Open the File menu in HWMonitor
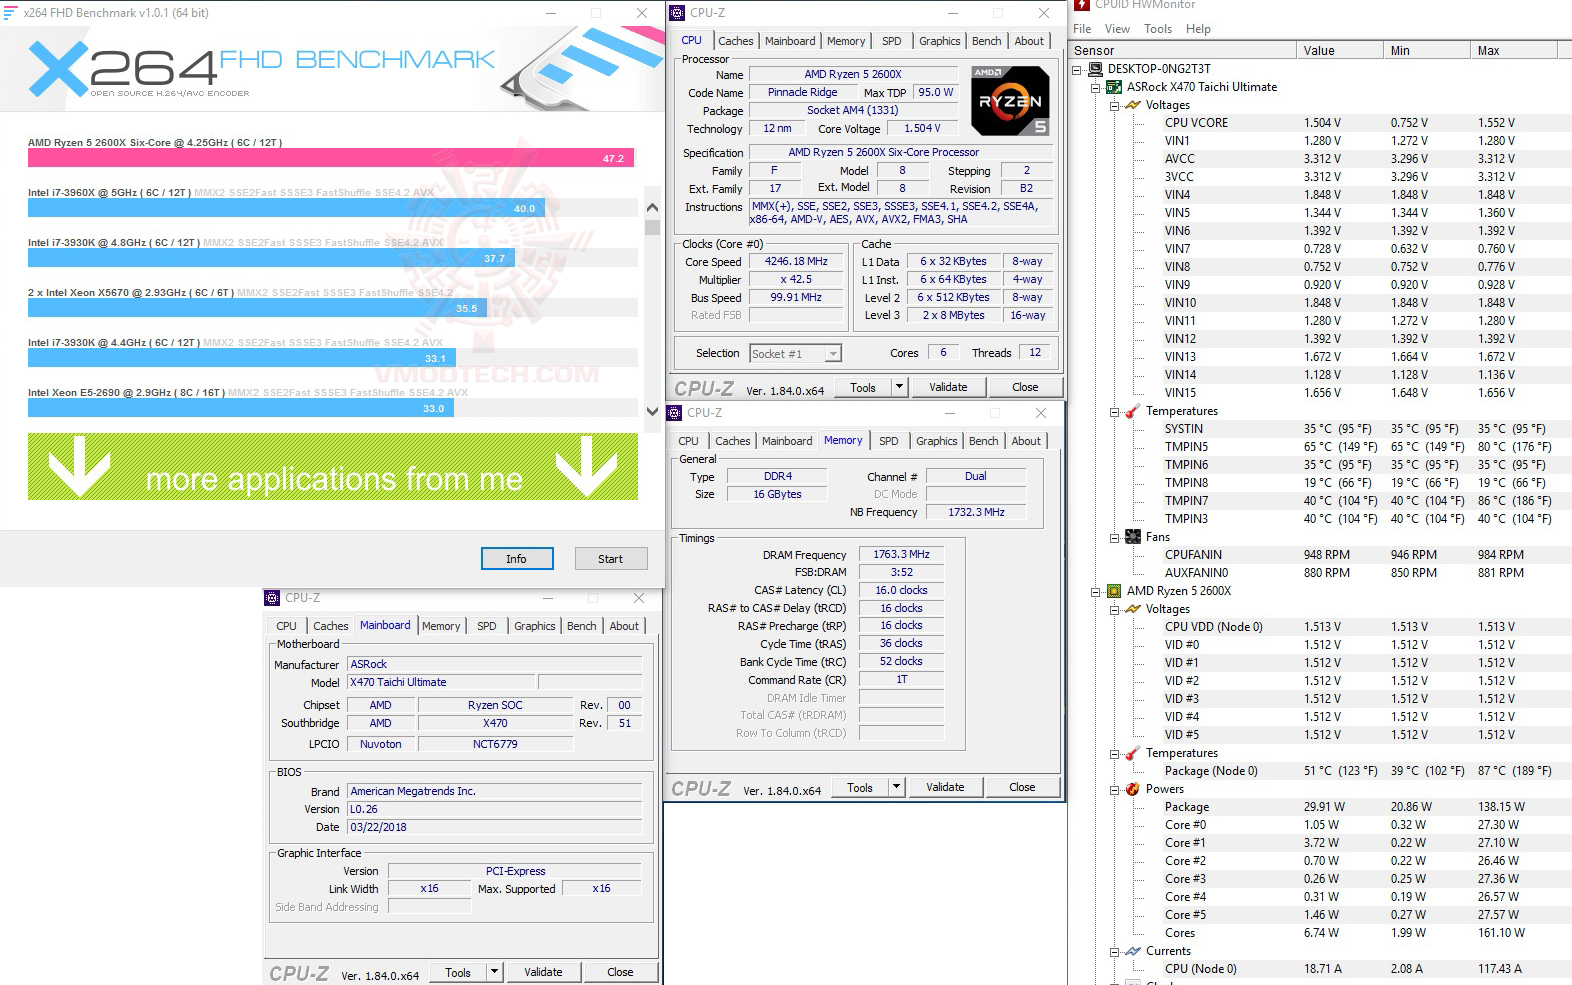 (1082, 29)
